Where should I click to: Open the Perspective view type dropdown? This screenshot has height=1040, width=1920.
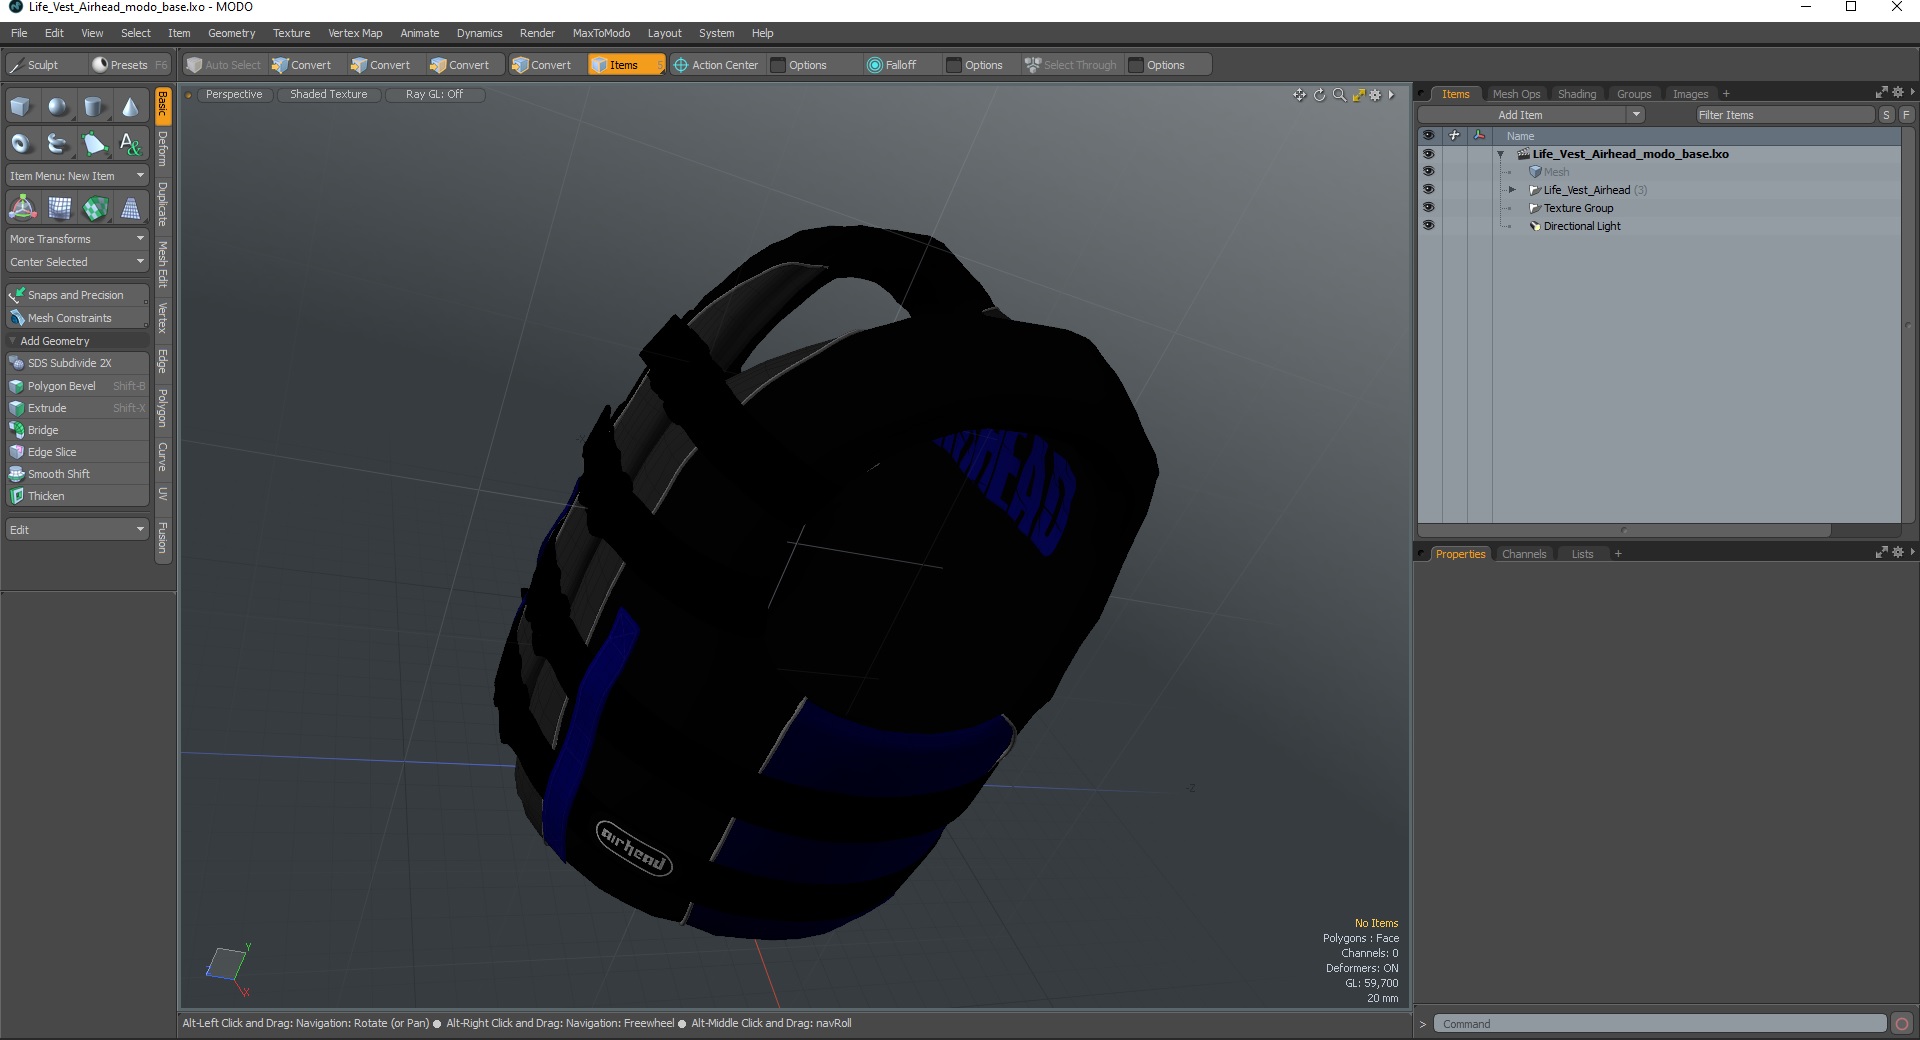click(x=234, y=95)
